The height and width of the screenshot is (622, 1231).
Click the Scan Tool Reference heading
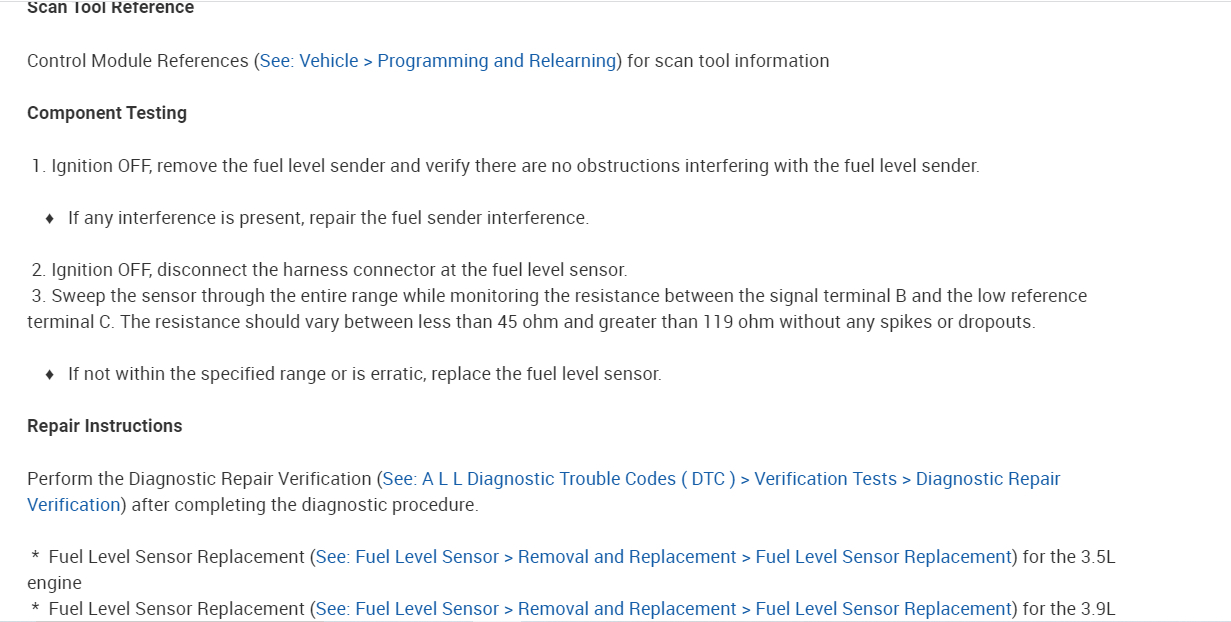point(110,8)
